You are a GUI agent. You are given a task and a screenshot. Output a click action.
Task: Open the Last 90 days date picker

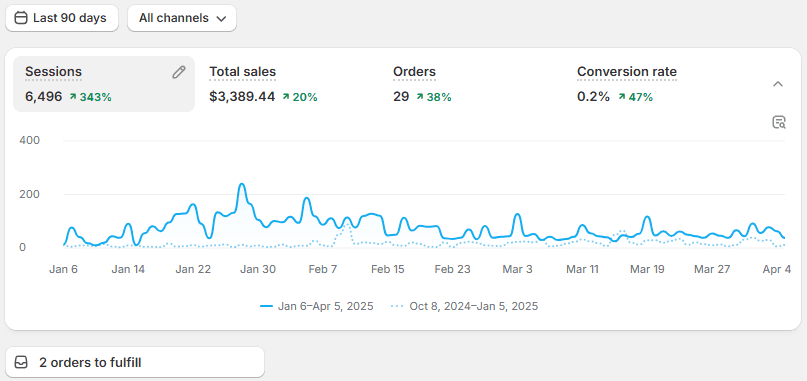(x=62, y=18)
